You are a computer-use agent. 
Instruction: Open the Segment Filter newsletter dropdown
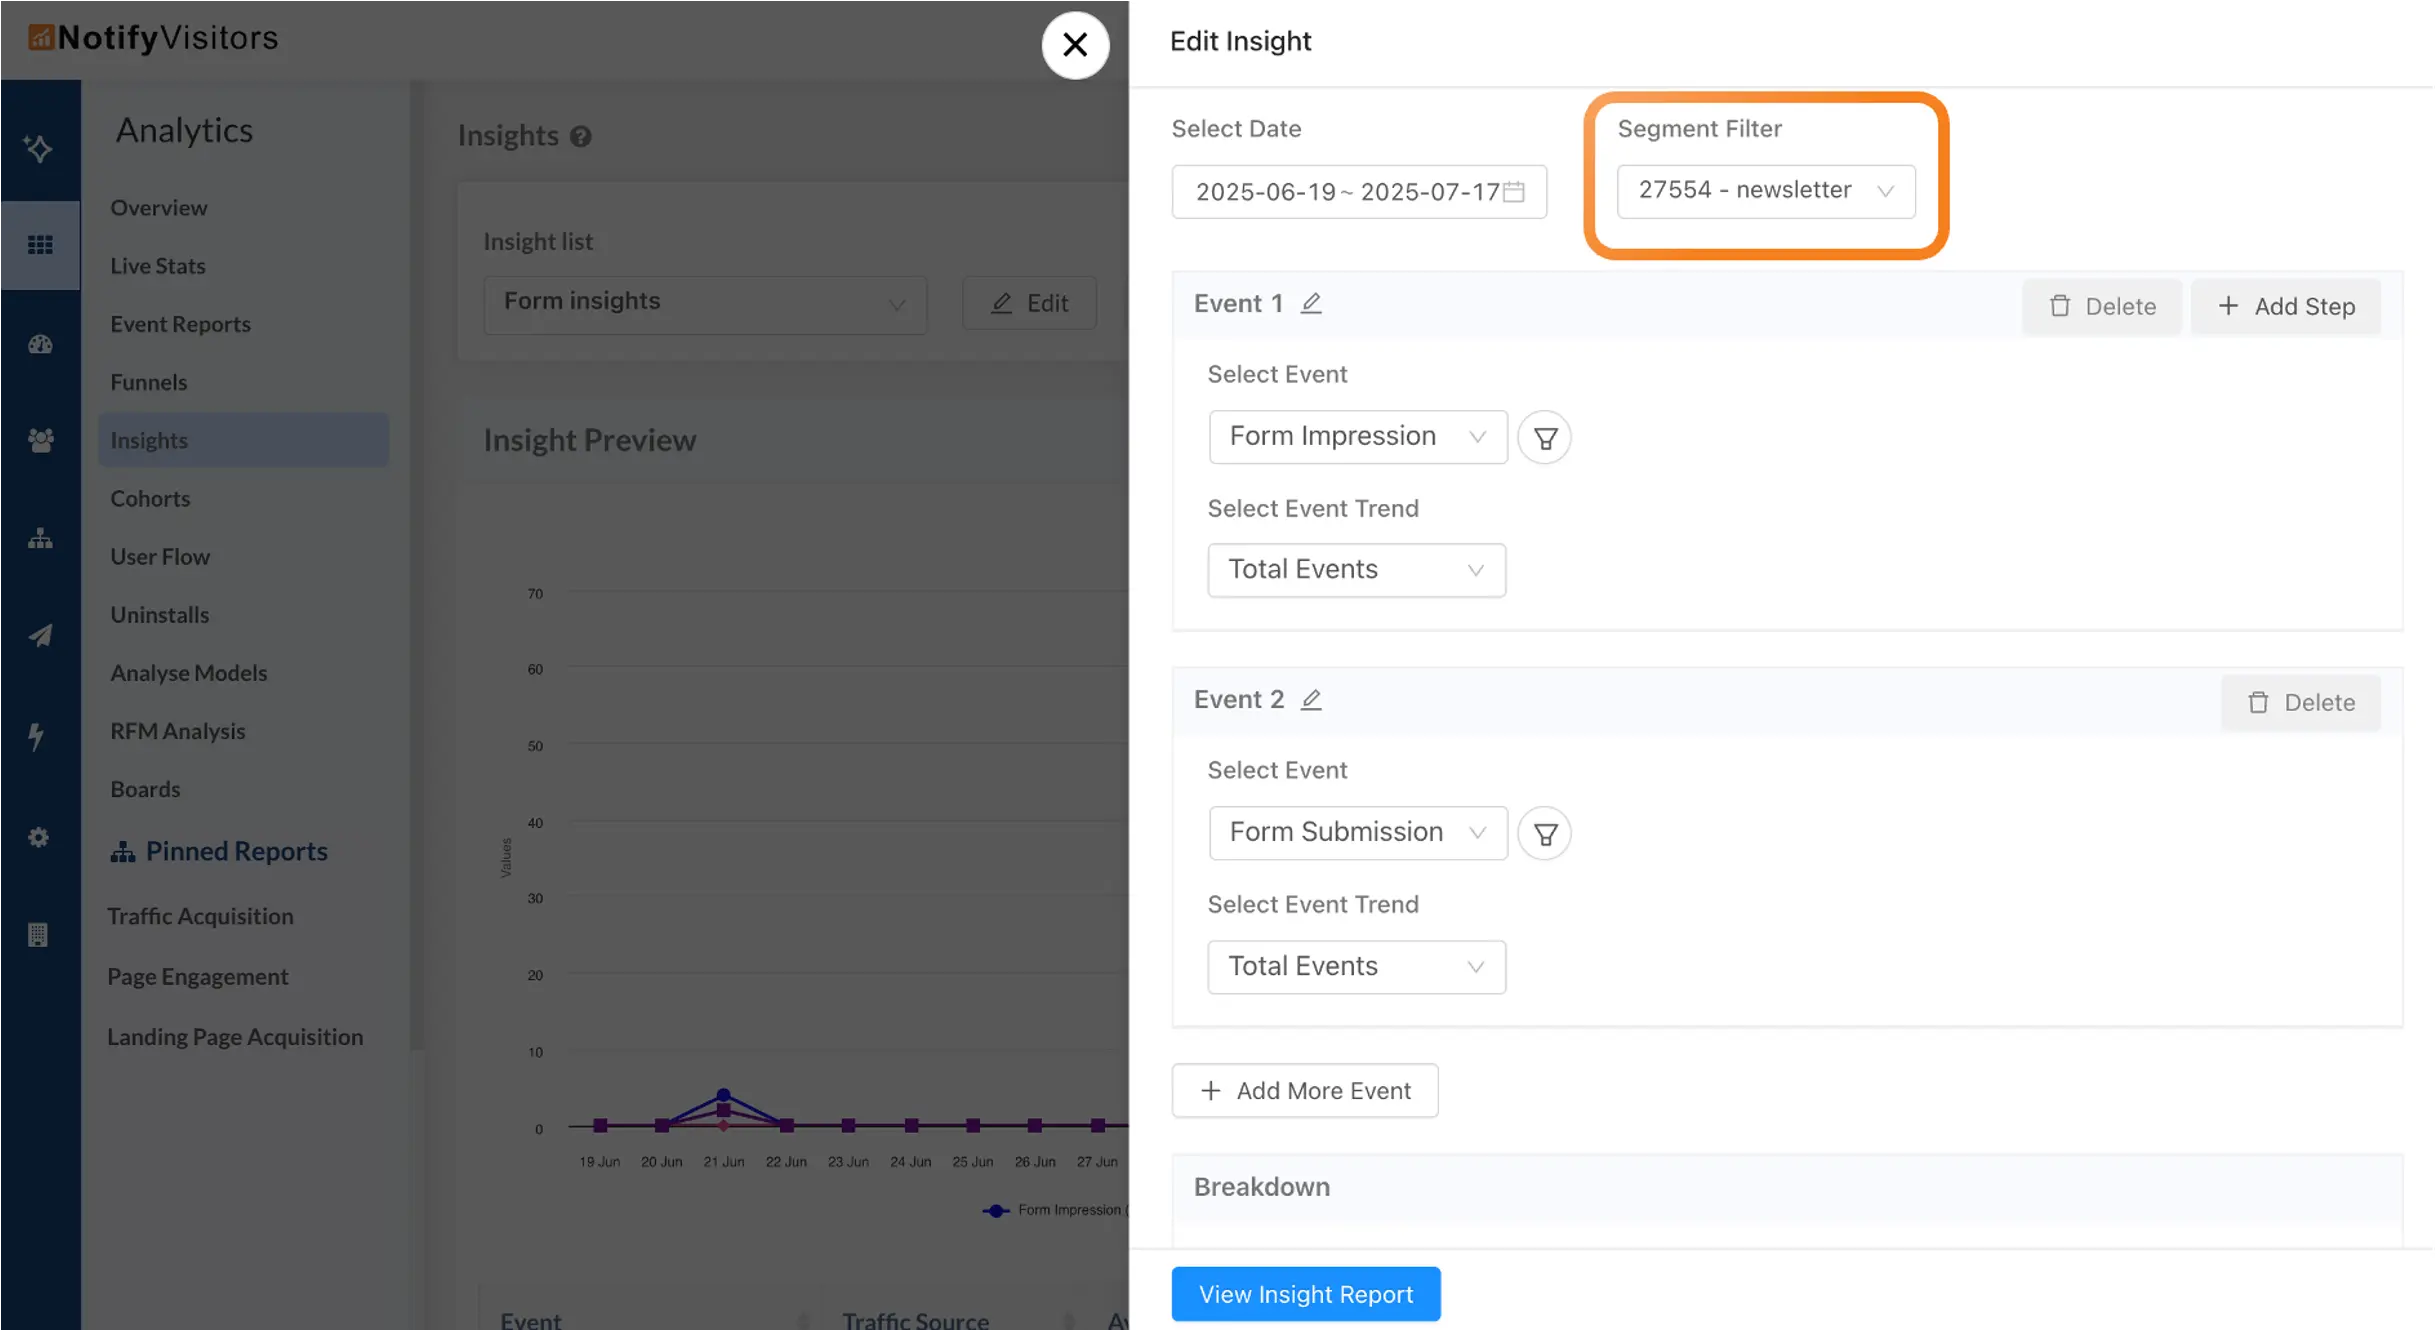[1765, 191]
